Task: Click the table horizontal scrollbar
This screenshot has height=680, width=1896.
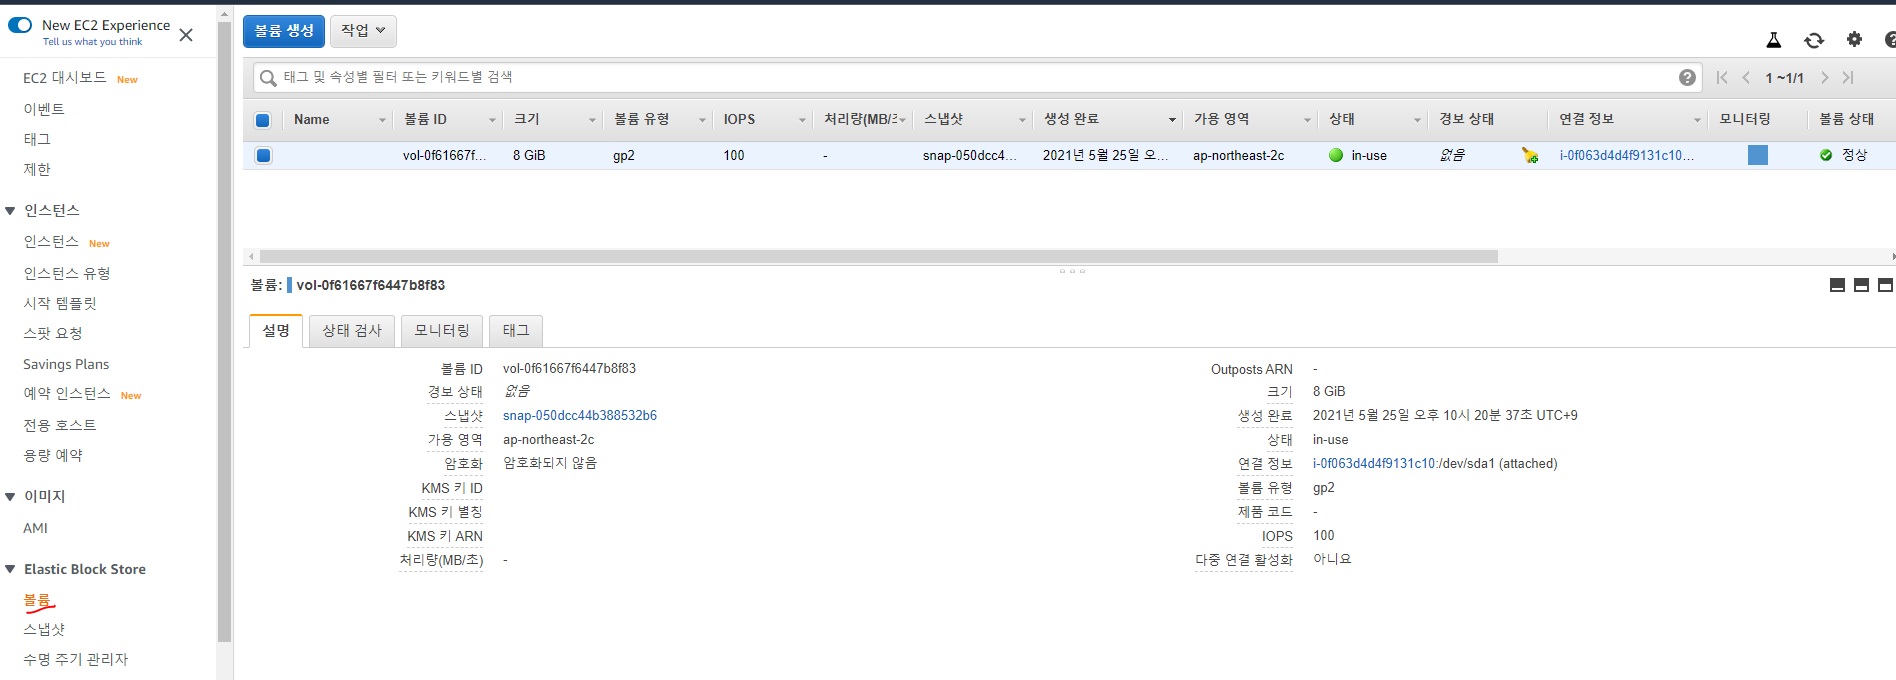Action: click(x=879, y=256)
